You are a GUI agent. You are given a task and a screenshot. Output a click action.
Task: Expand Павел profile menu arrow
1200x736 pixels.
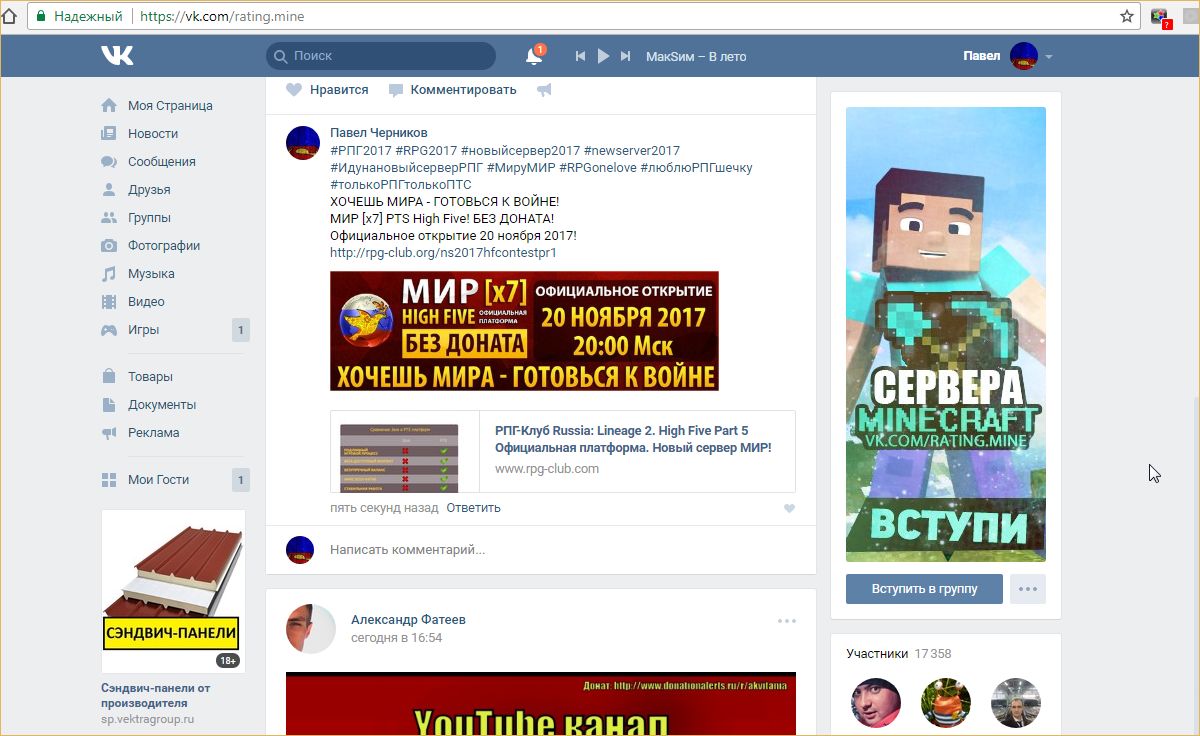click(1048, 57)
